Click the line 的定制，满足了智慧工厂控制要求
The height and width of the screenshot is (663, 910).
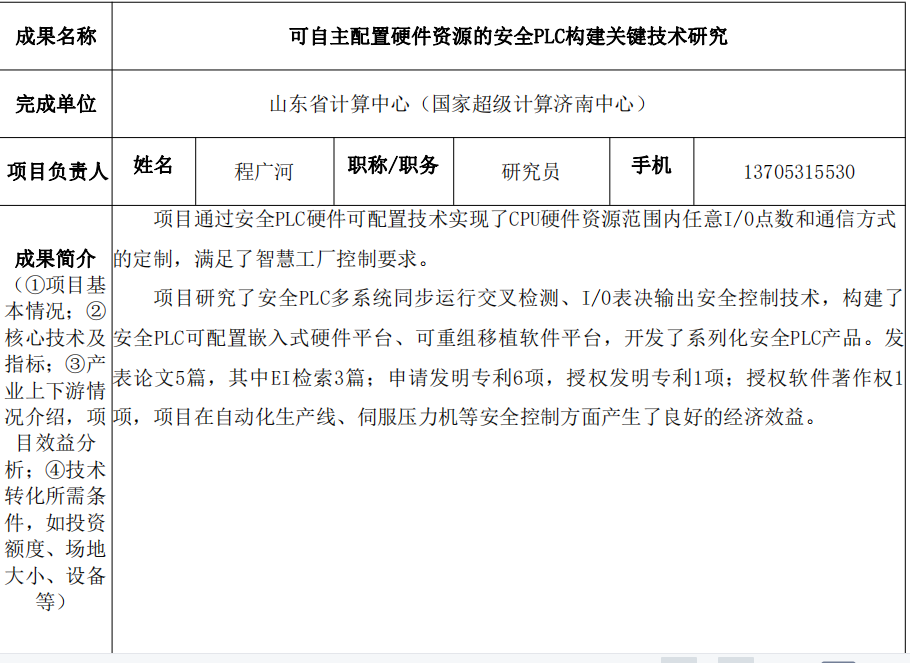pyautogui.click(x=272, y=259)
